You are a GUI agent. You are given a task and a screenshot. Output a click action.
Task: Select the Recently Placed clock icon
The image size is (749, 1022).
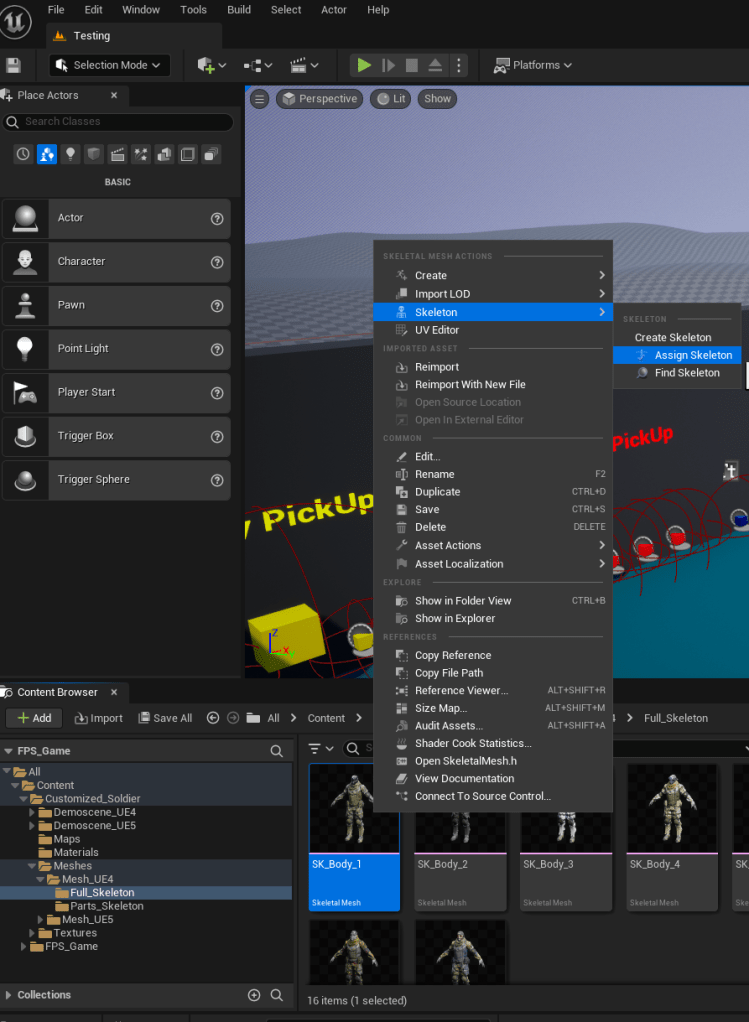[23, 154]
